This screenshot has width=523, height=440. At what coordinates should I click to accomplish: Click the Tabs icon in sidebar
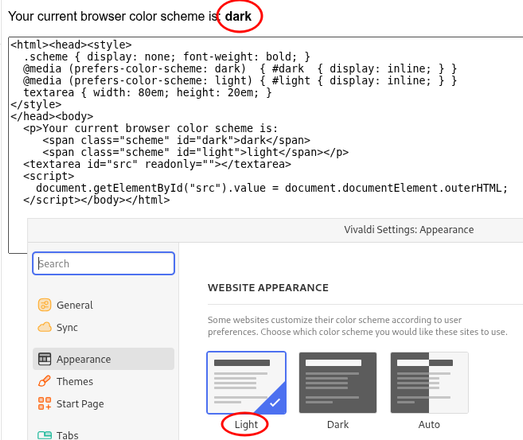click(x=44, y=435)
